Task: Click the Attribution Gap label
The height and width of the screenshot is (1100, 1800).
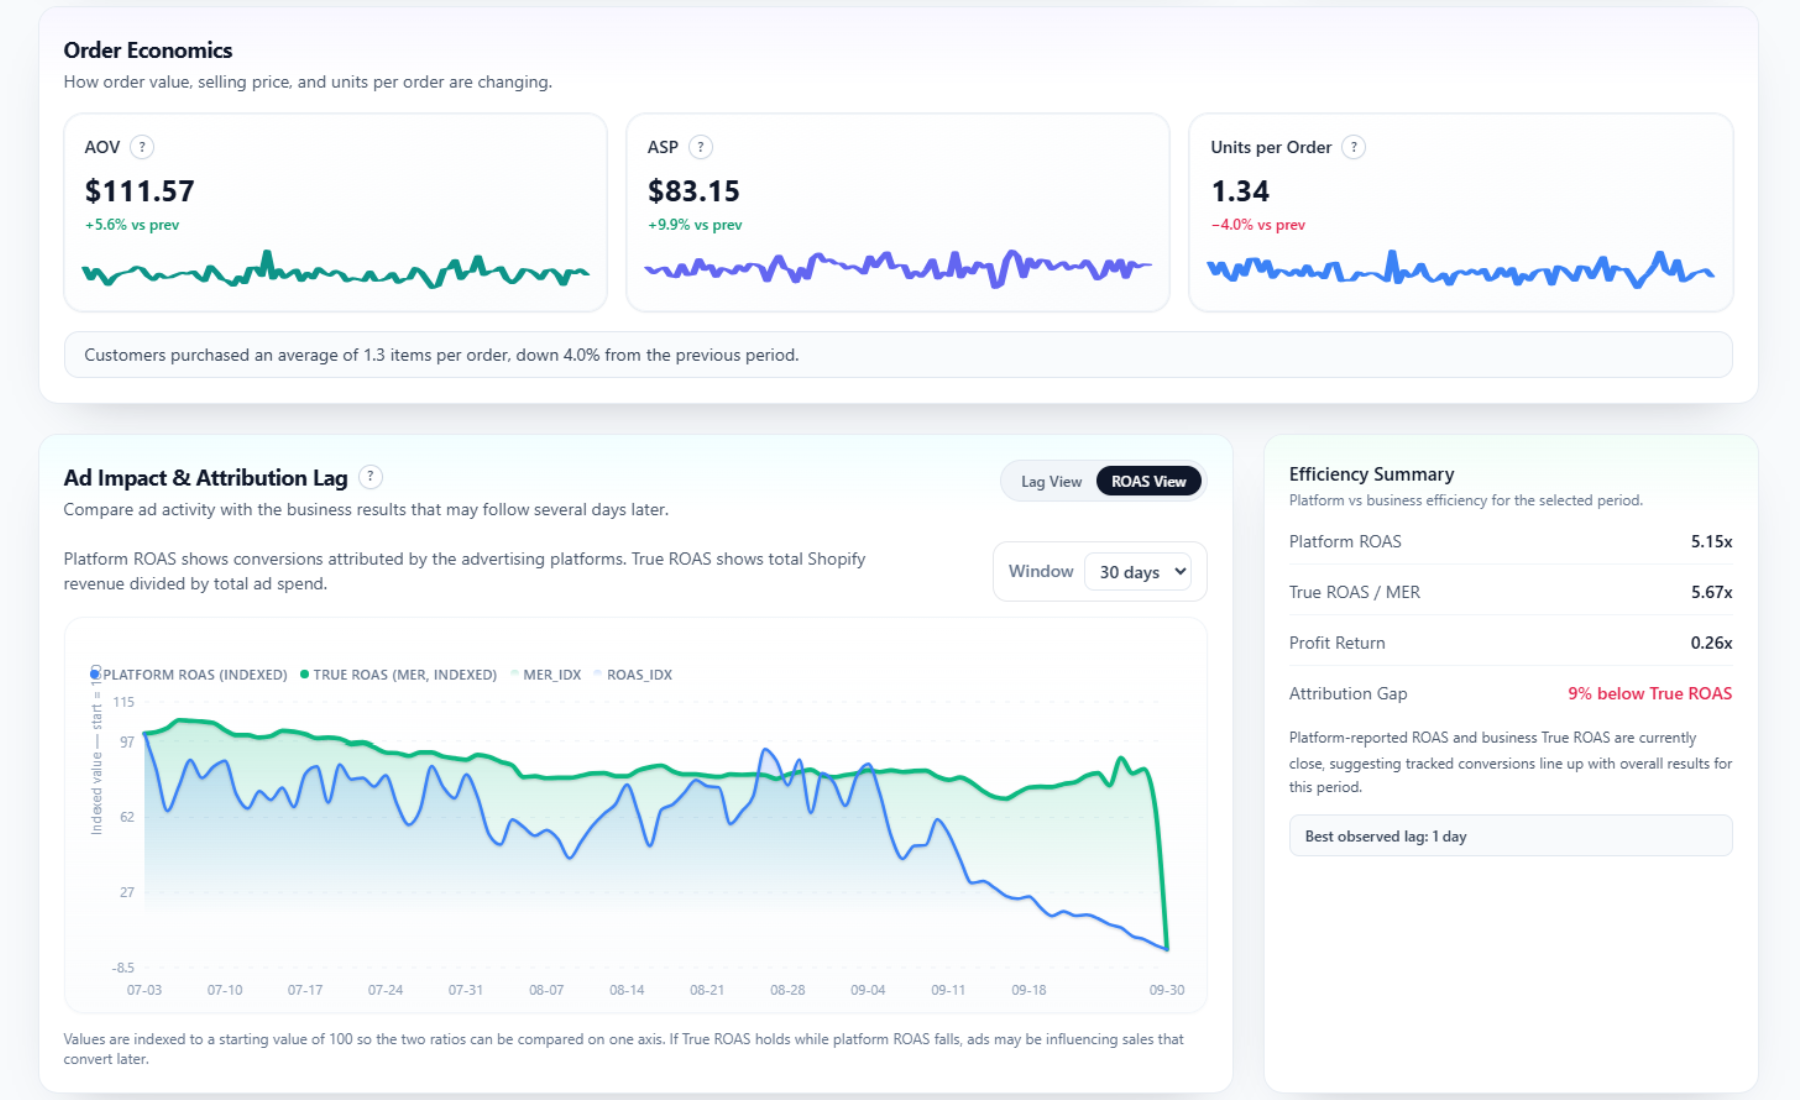Action: [x=1347, y=693]
